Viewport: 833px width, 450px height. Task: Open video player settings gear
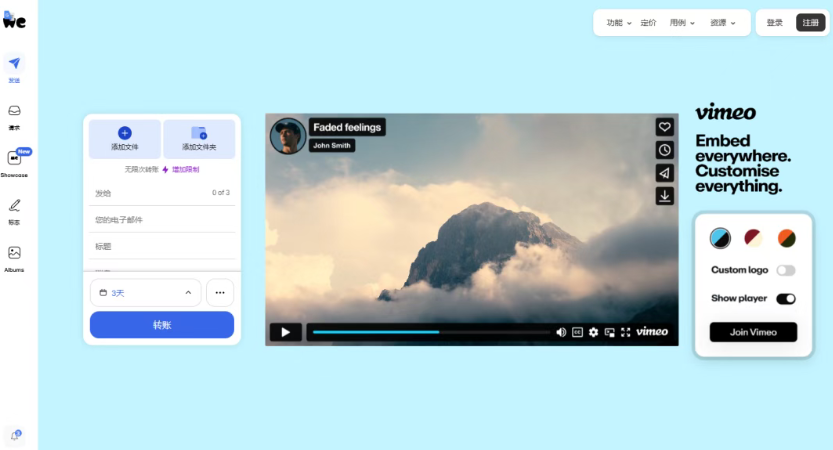coord(593,332)
